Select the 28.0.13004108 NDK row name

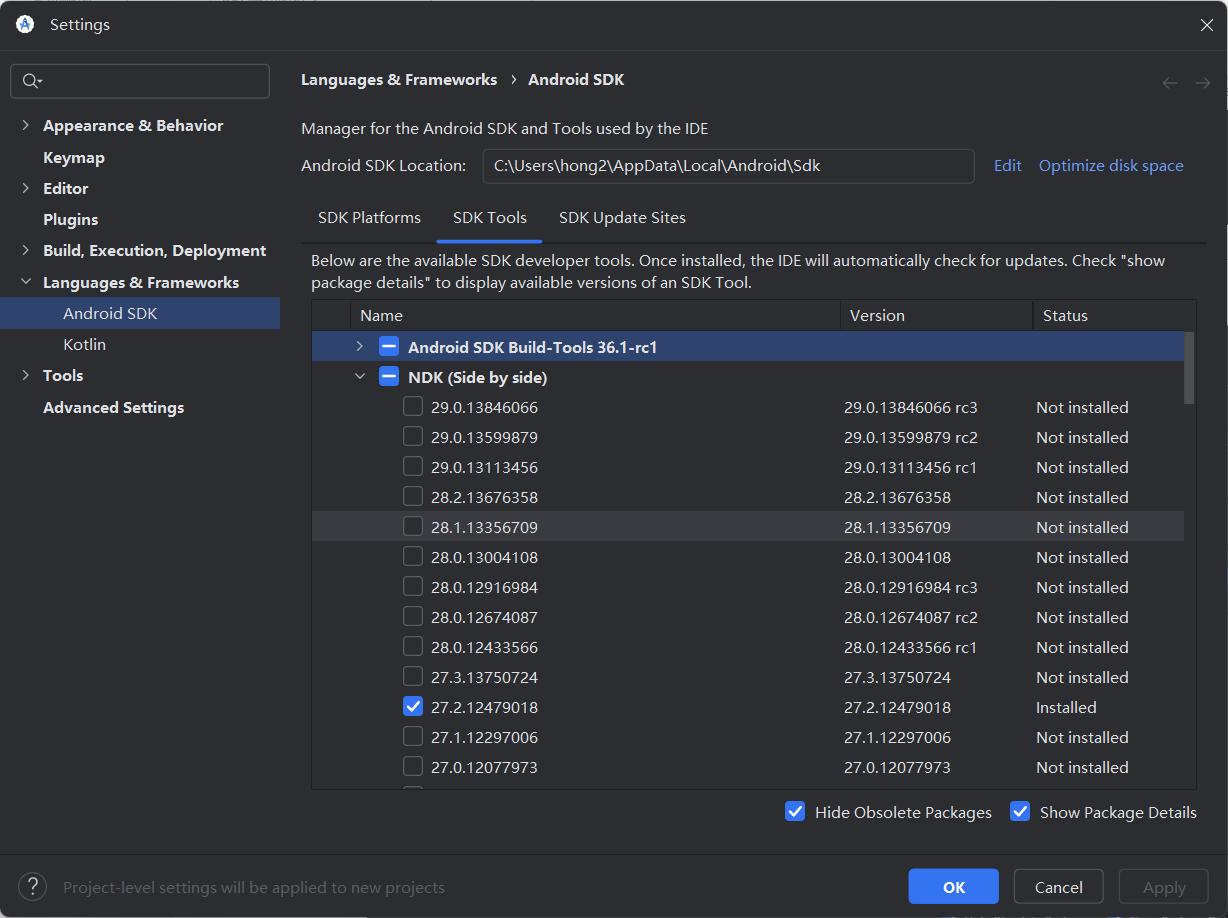485,557
